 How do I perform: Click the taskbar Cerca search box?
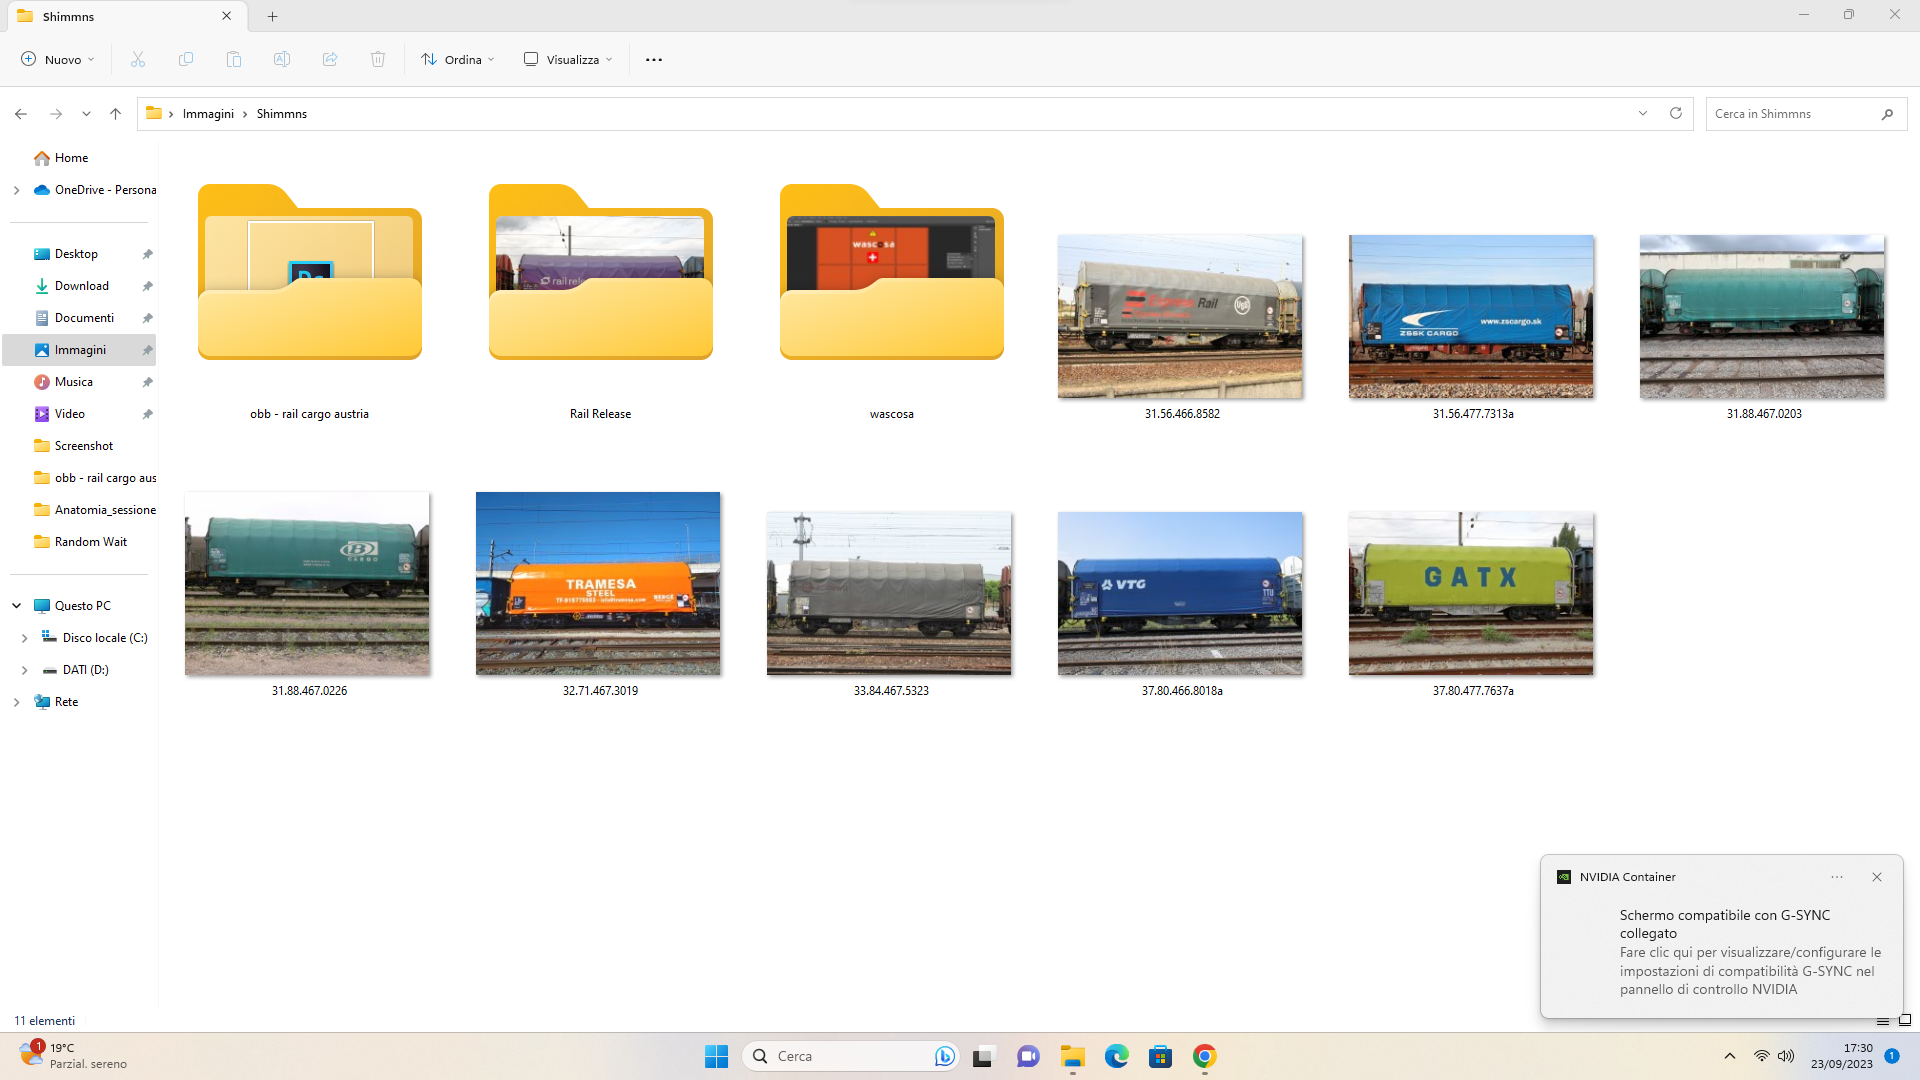point(850,1056)
